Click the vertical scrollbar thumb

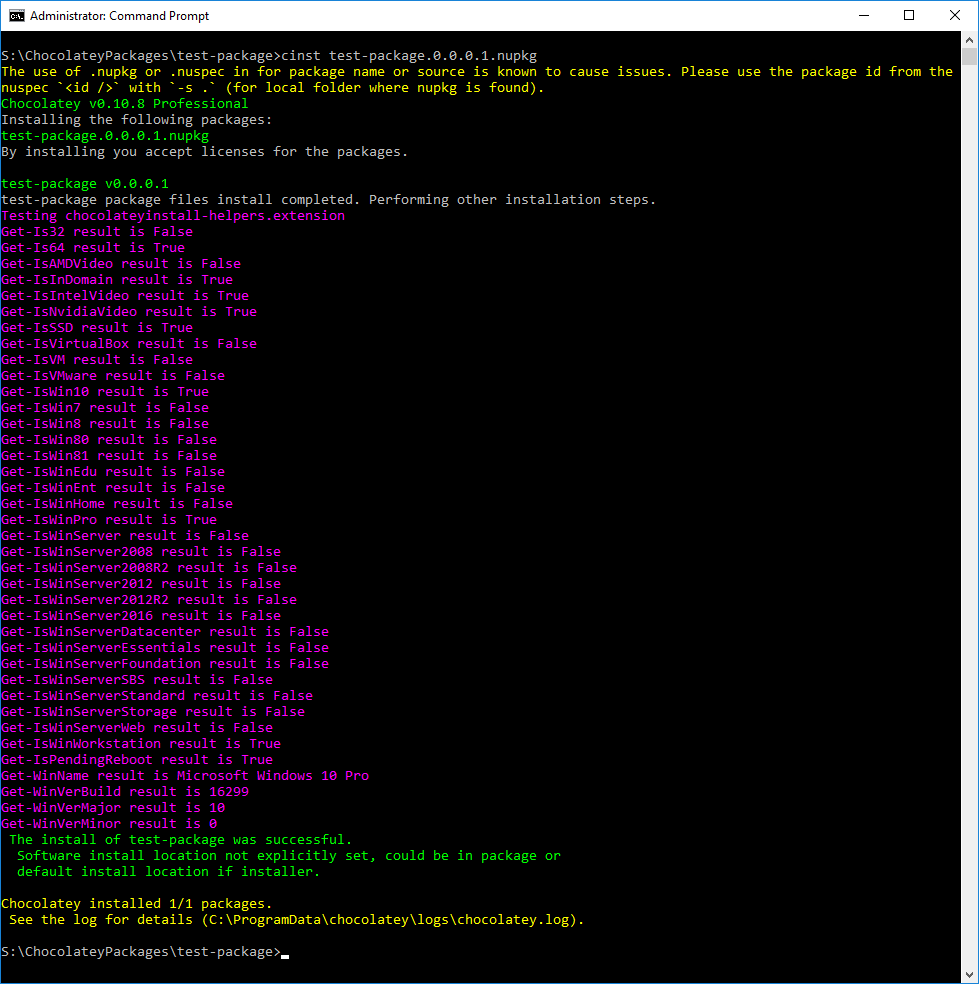[x=970, y=57]
